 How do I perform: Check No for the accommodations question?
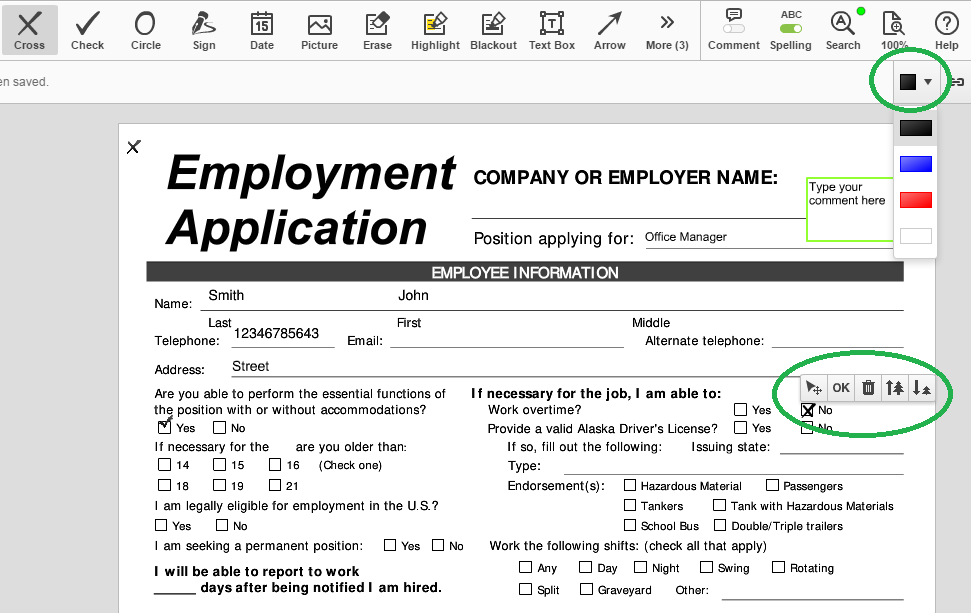coord(219,427)
